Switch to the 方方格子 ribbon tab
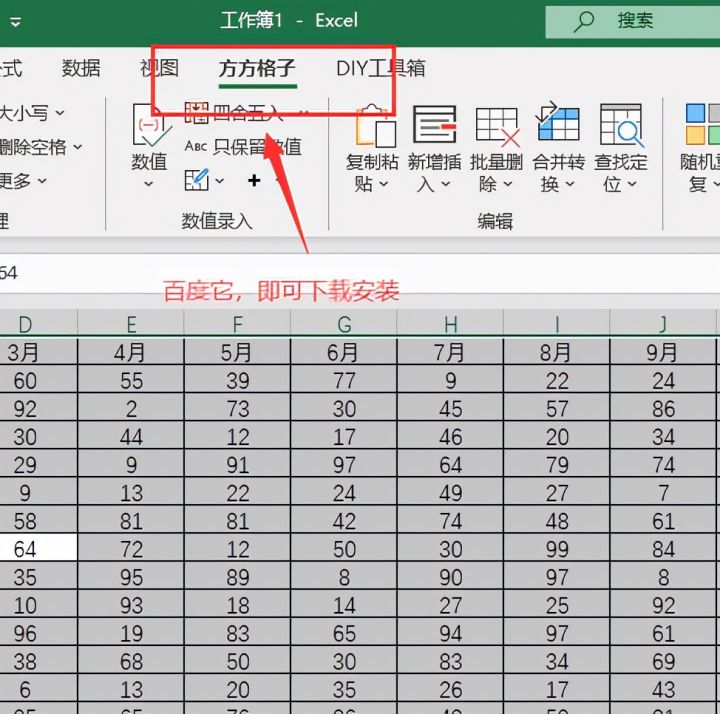This screenshot has height=714, width=720. pos(257,69)
